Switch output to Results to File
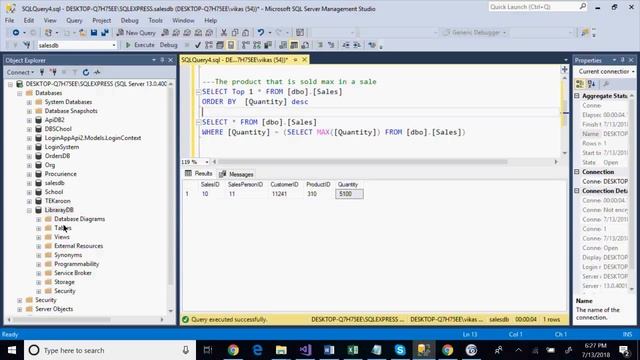The width and height of the screenshot is (640, 360). pos(305,45)
